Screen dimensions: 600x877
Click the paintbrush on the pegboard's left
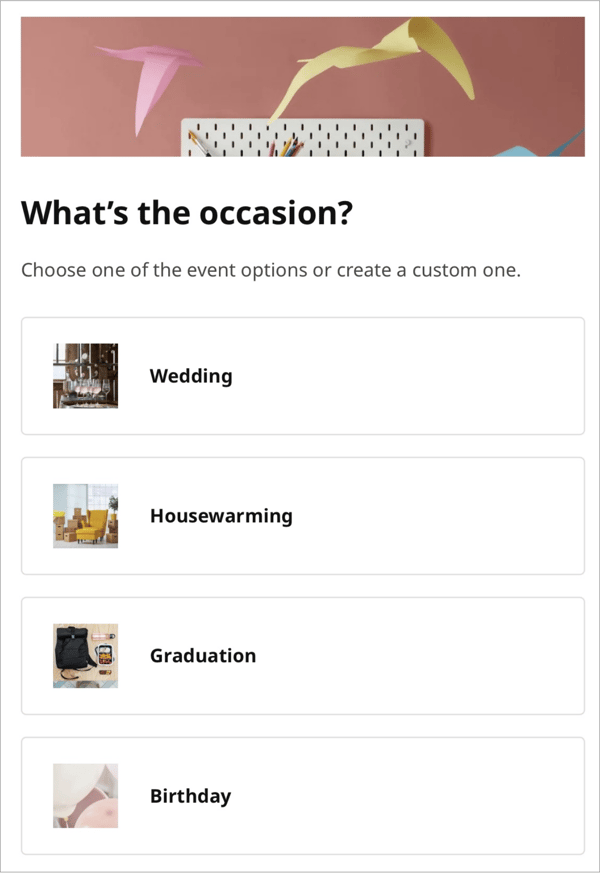(199, 144)
